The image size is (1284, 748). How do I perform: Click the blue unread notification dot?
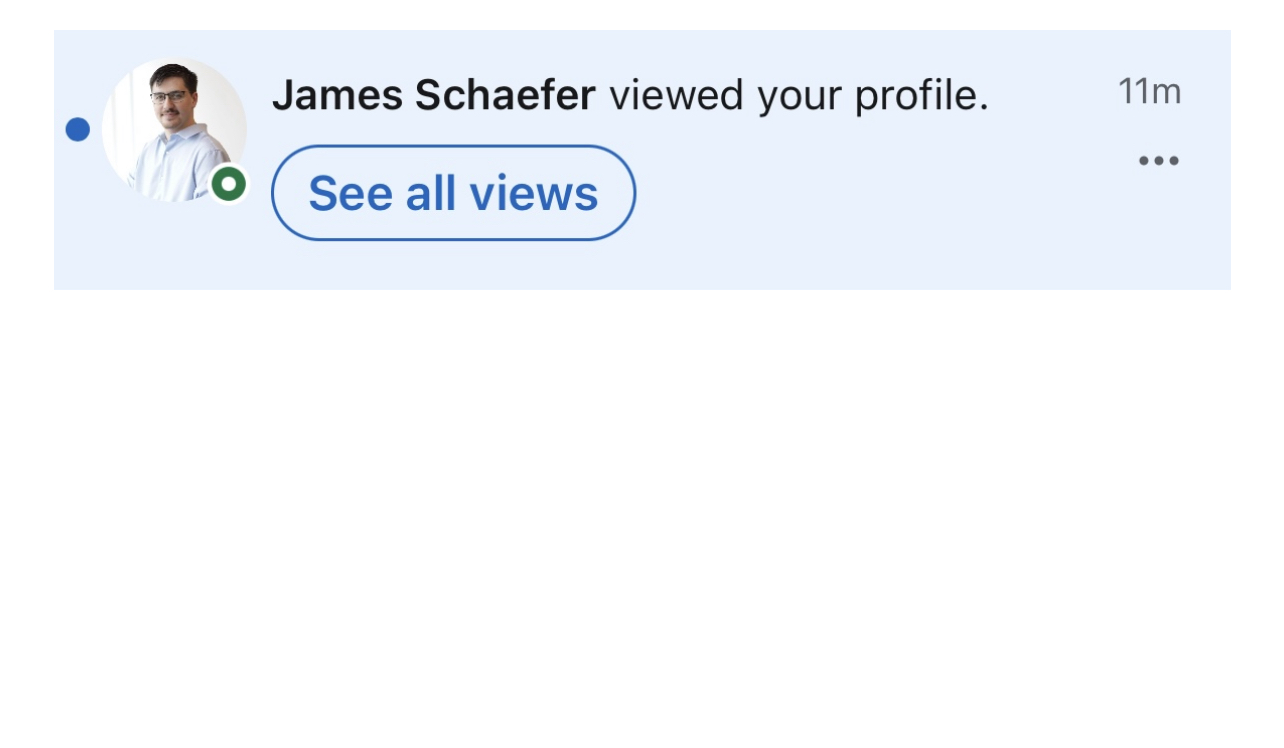[x=78, y=129]
